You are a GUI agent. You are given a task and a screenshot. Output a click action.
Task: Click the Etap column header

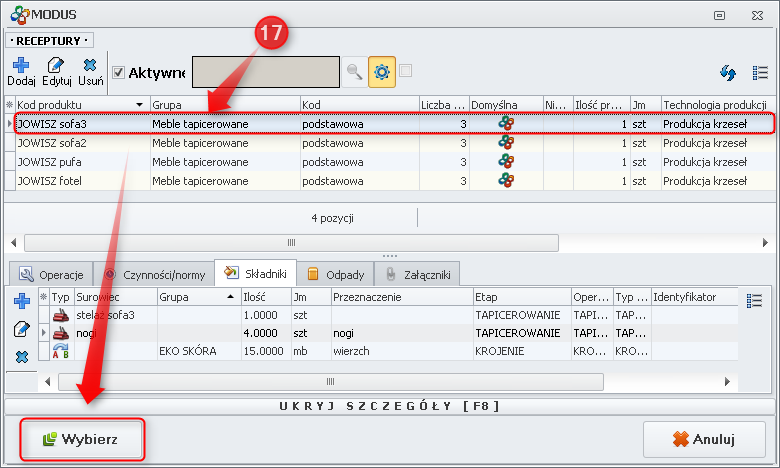point(522,297)
